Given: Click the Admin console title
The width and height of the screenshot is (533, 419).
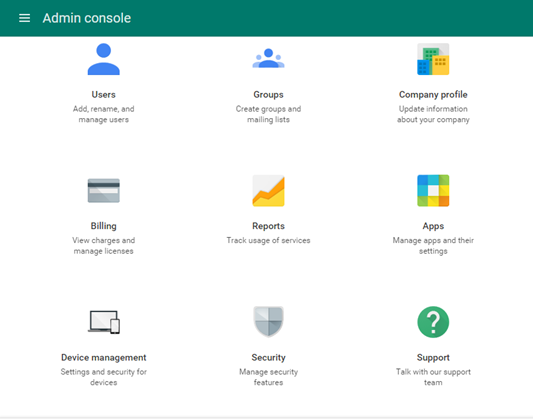Looking at the screenshot, I should [x=87, y=18].
